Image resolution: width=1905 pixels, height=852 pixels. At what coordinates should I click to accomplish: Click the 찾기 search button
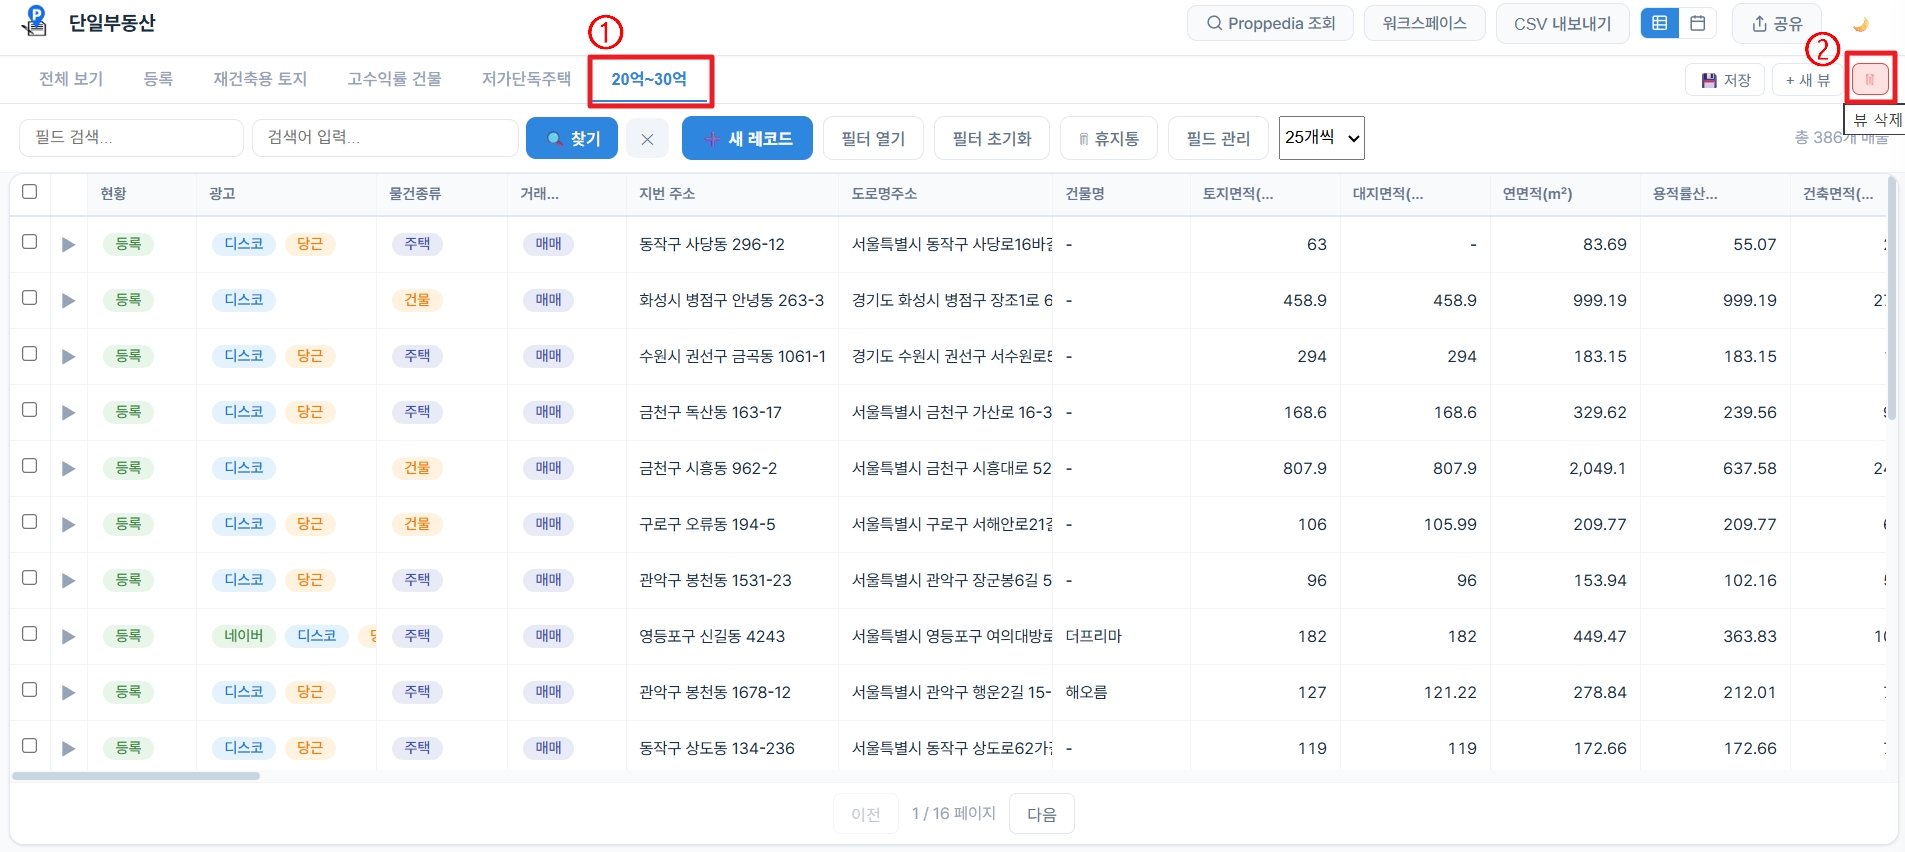pyautogui.click(x=572, y=138)
